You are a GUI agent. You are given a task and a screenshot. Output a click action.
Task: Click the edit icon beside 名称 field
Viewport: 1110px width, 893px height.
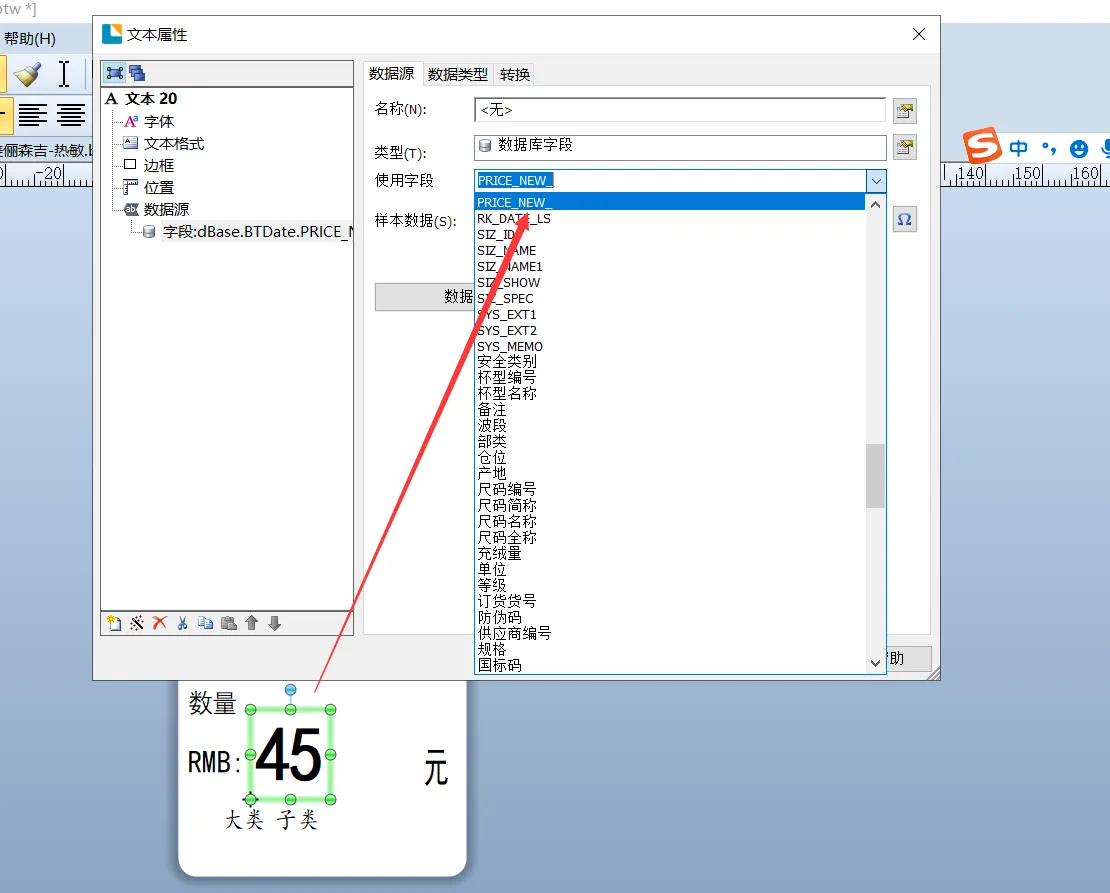pyautogui.click(x=904, y=111)
